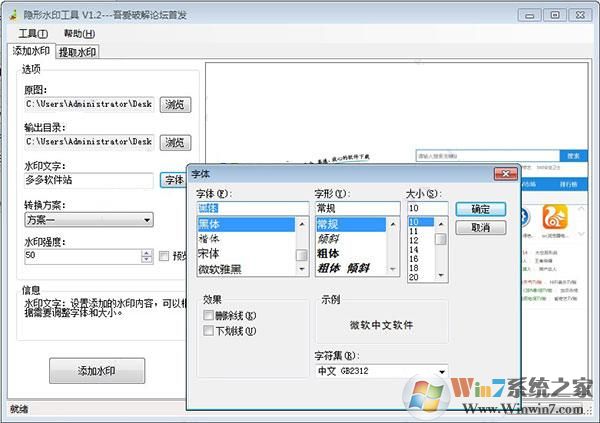
Task: Close the 字体 font dialog
Action: point(506,173)
